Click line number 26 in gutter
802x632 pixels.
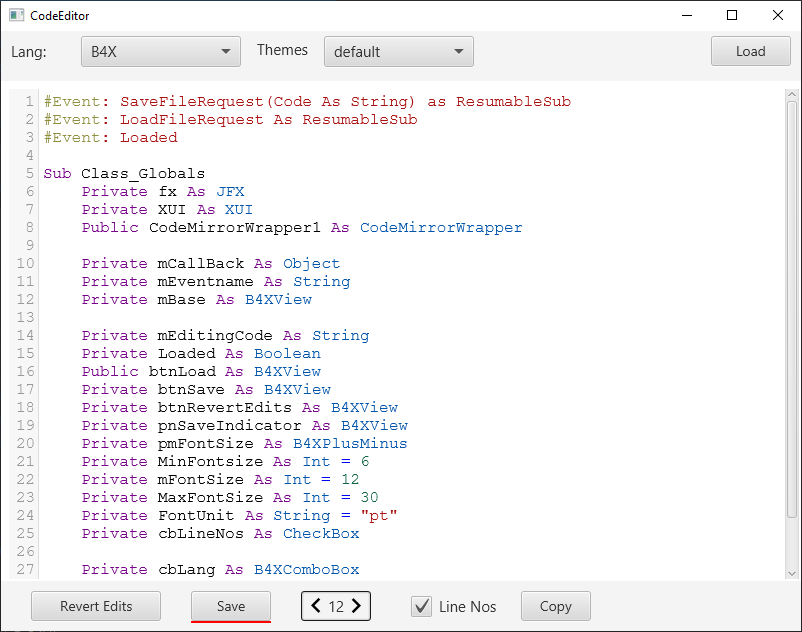click(x=25, y=551)
